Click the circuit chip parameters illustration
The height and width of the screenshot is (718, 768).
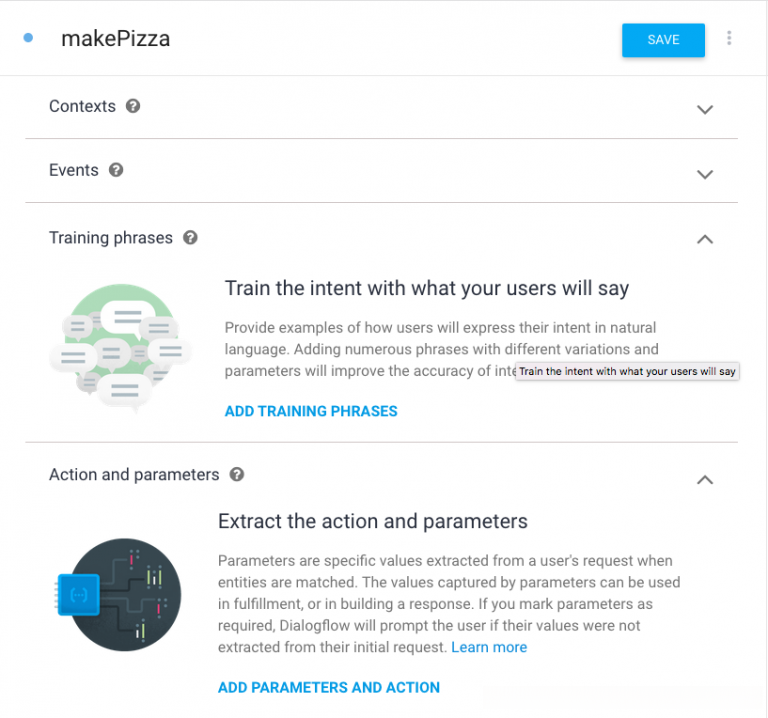118,595
